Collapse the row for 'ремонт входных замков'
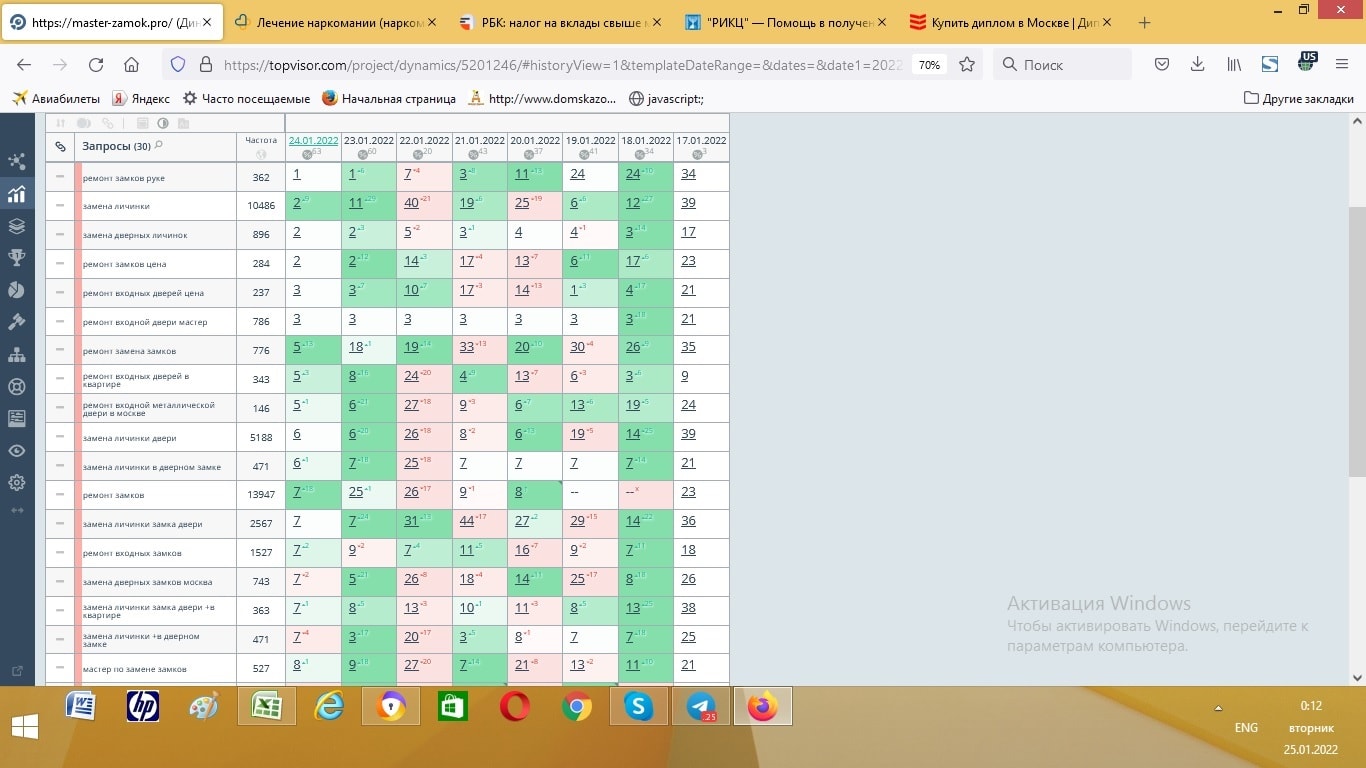 coord(60,553)
